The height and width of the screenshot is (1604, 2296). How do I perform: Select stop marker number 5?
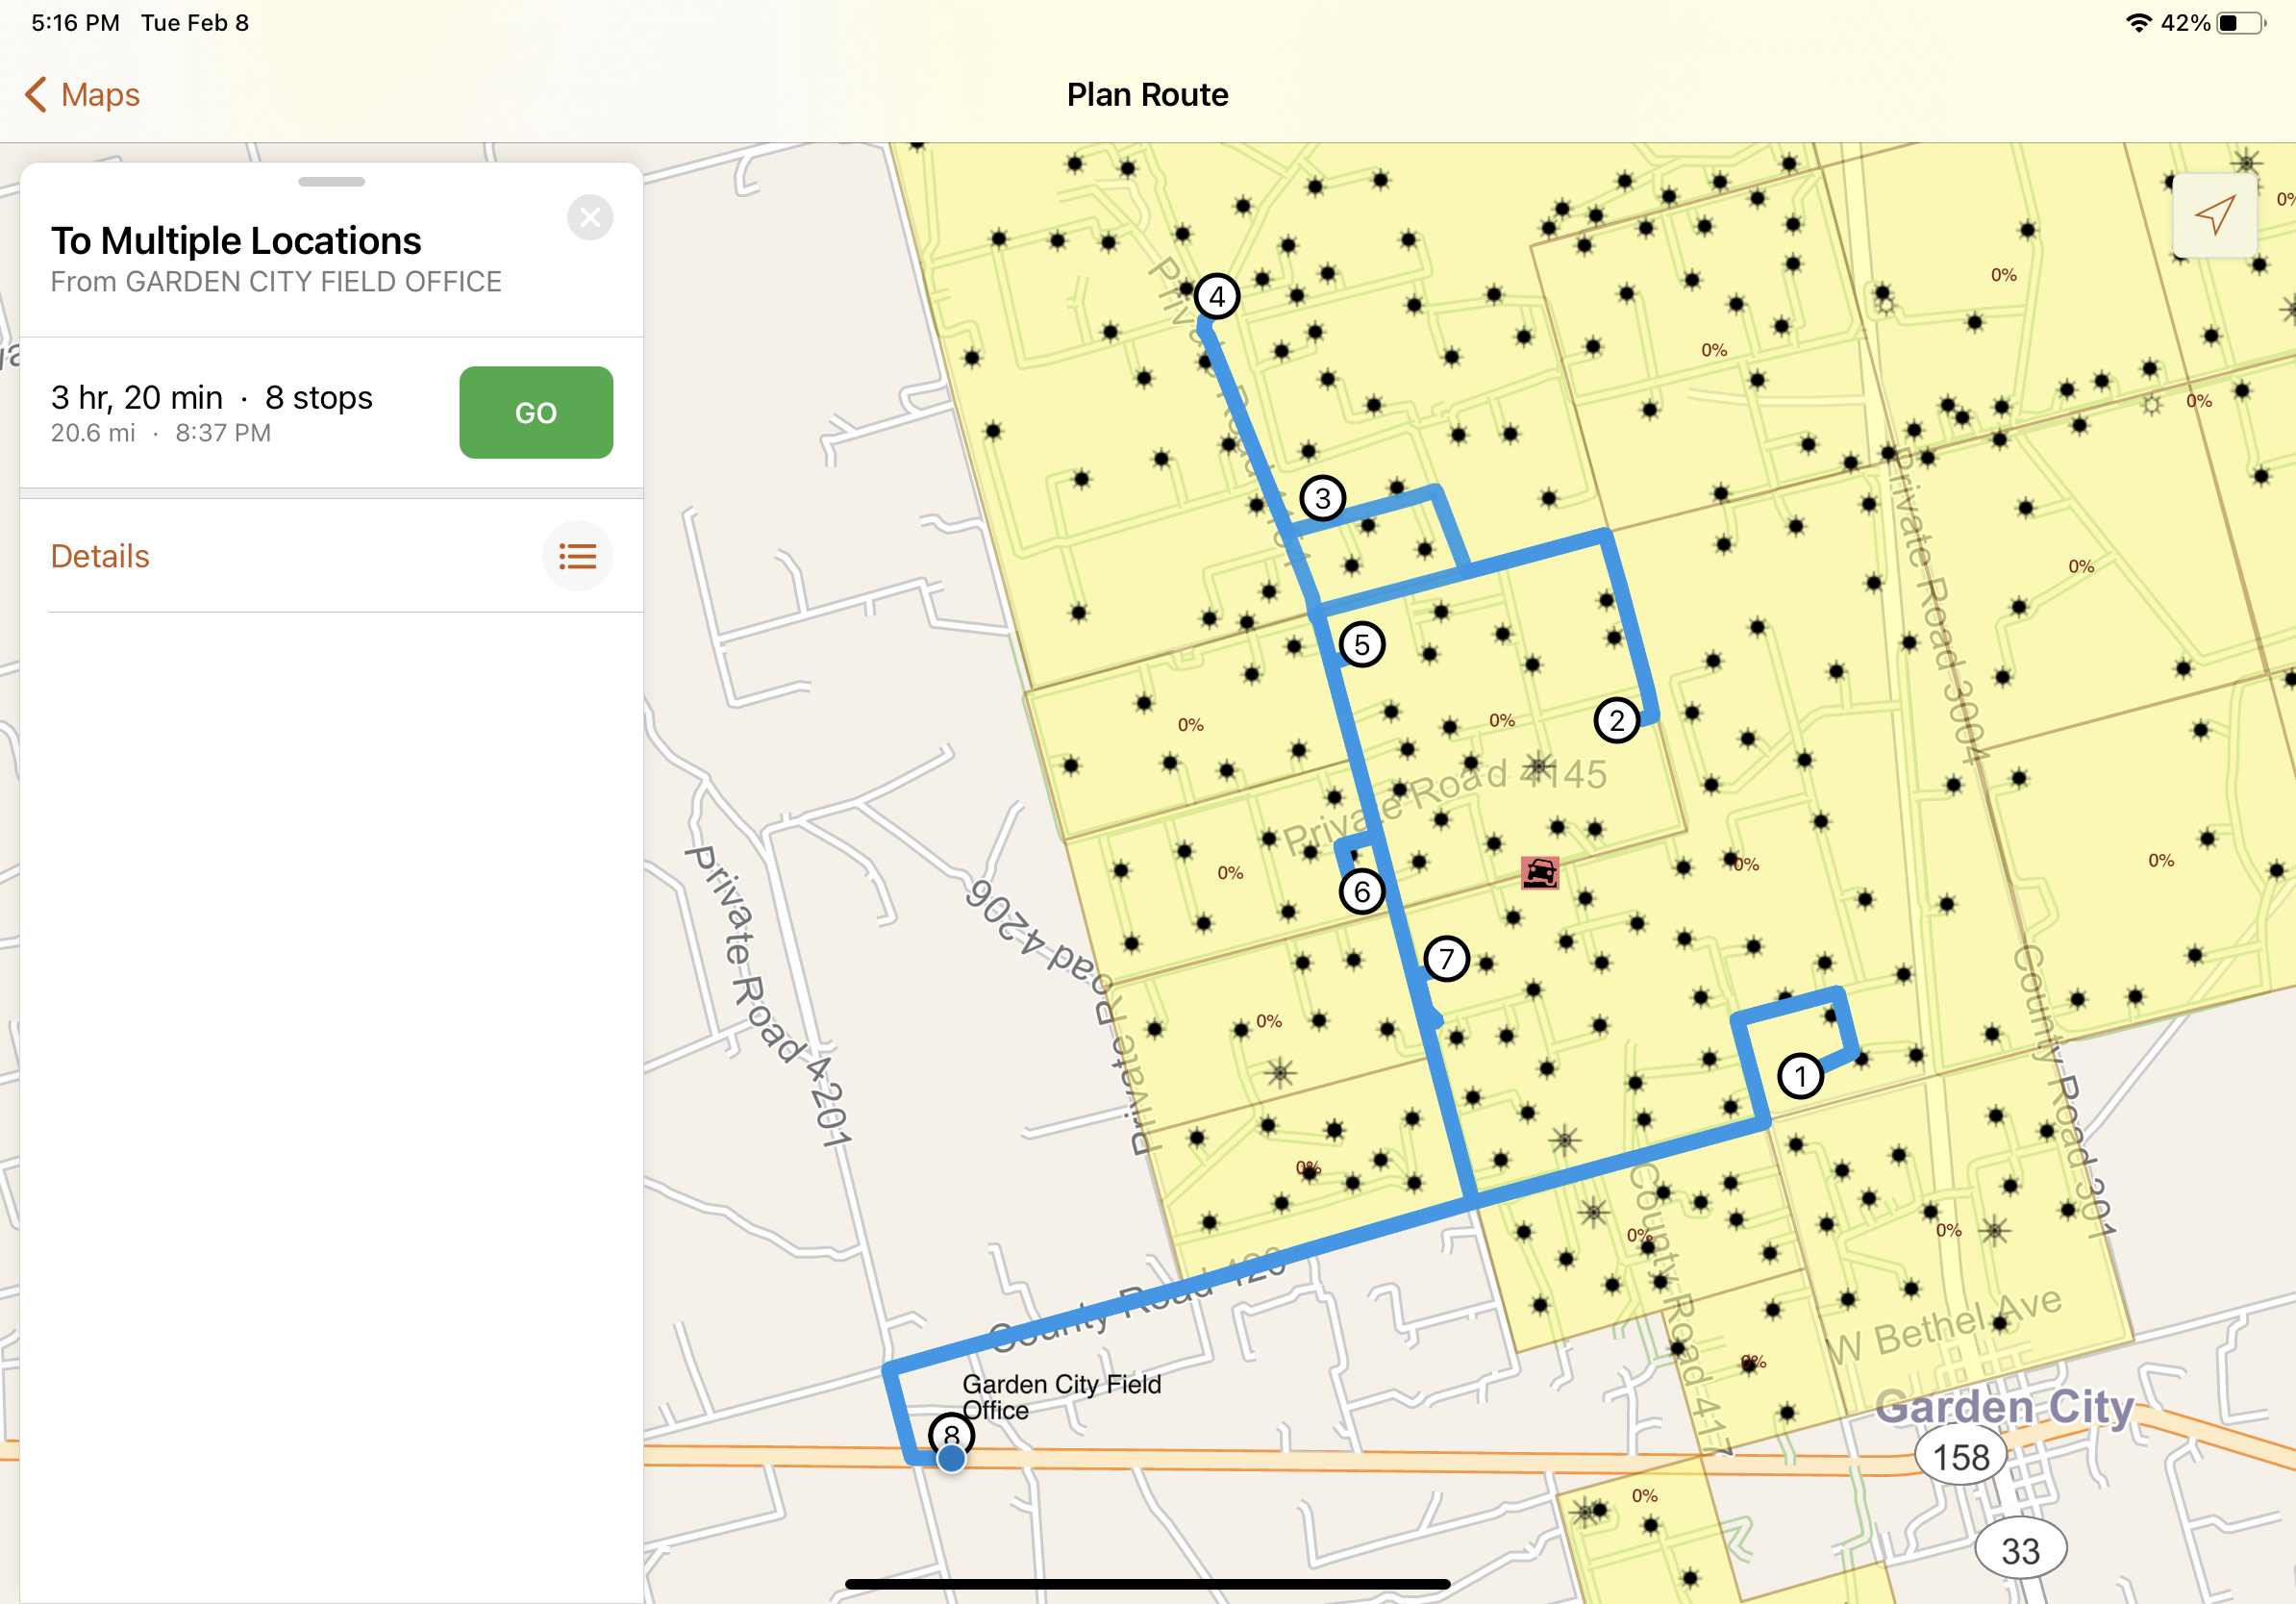[1361, 645]
